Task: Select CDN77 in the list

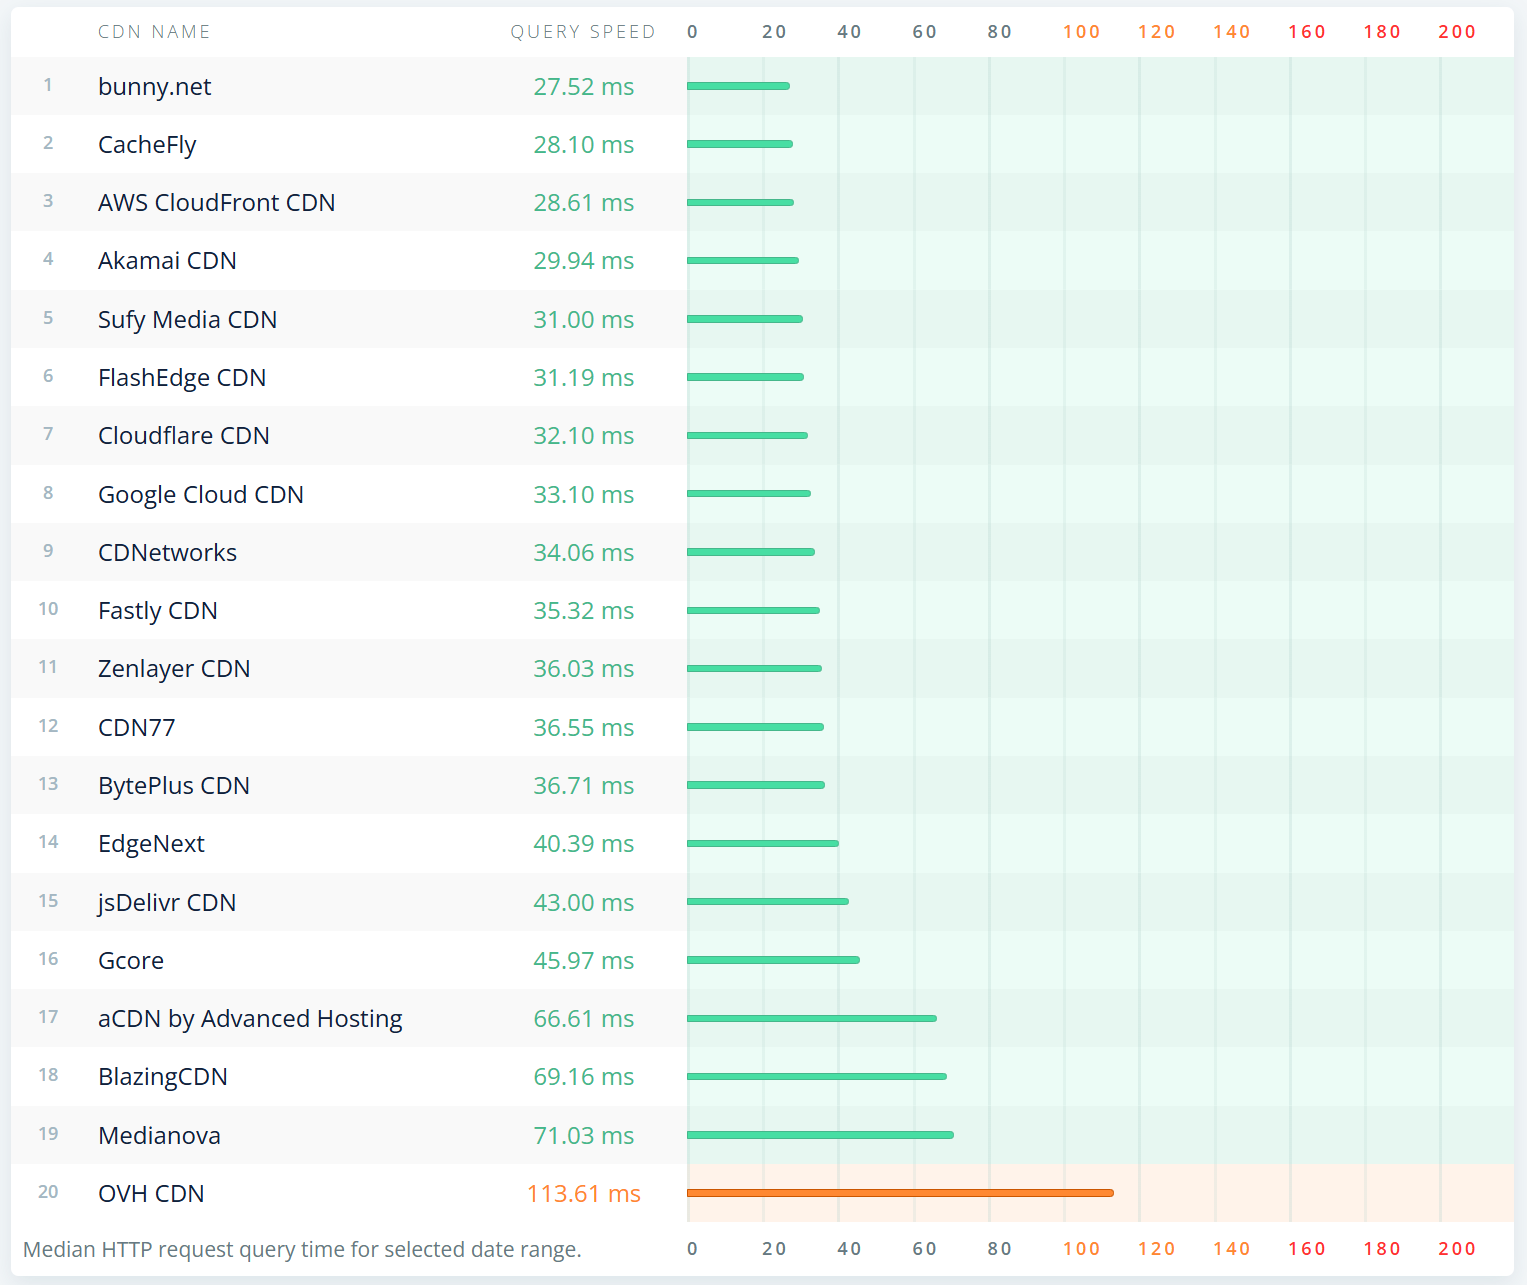Action: 136,728
